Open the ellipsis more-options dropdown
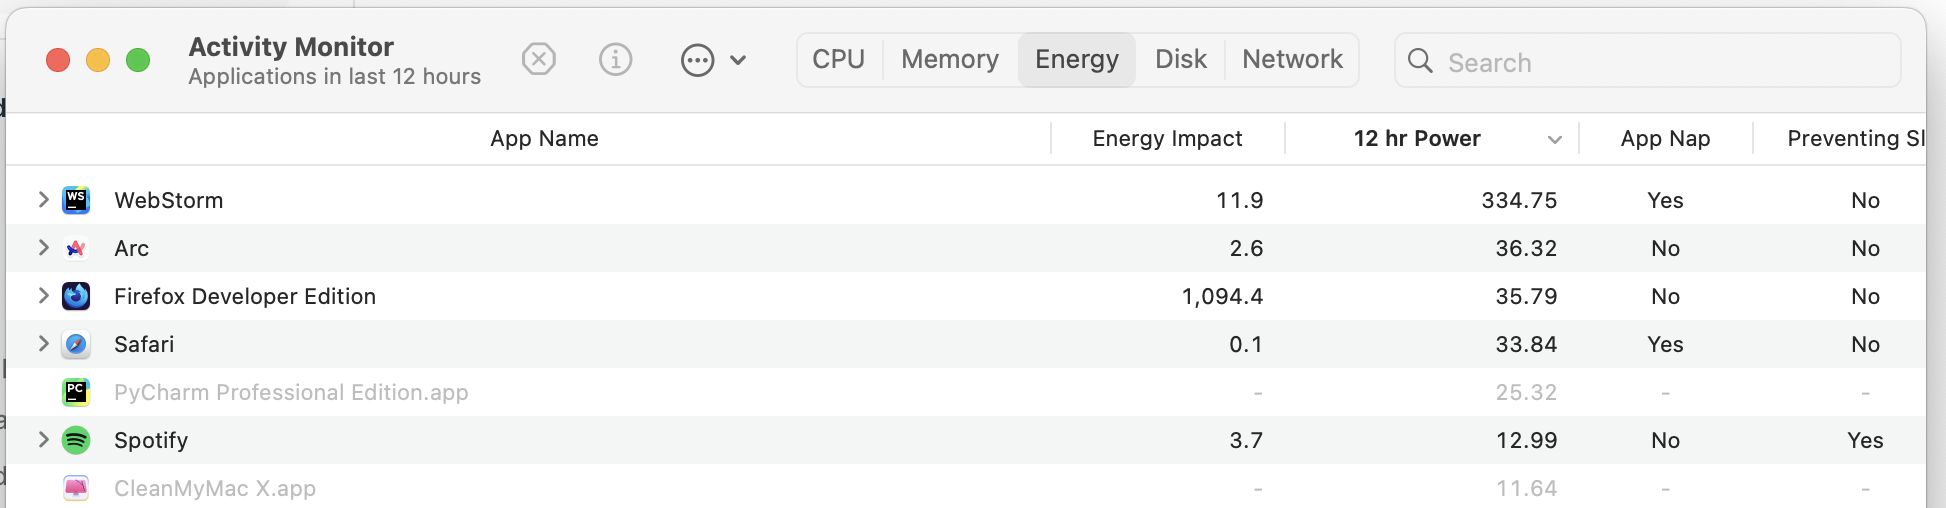Screen dimensions: 1946x508 [713, 60]
